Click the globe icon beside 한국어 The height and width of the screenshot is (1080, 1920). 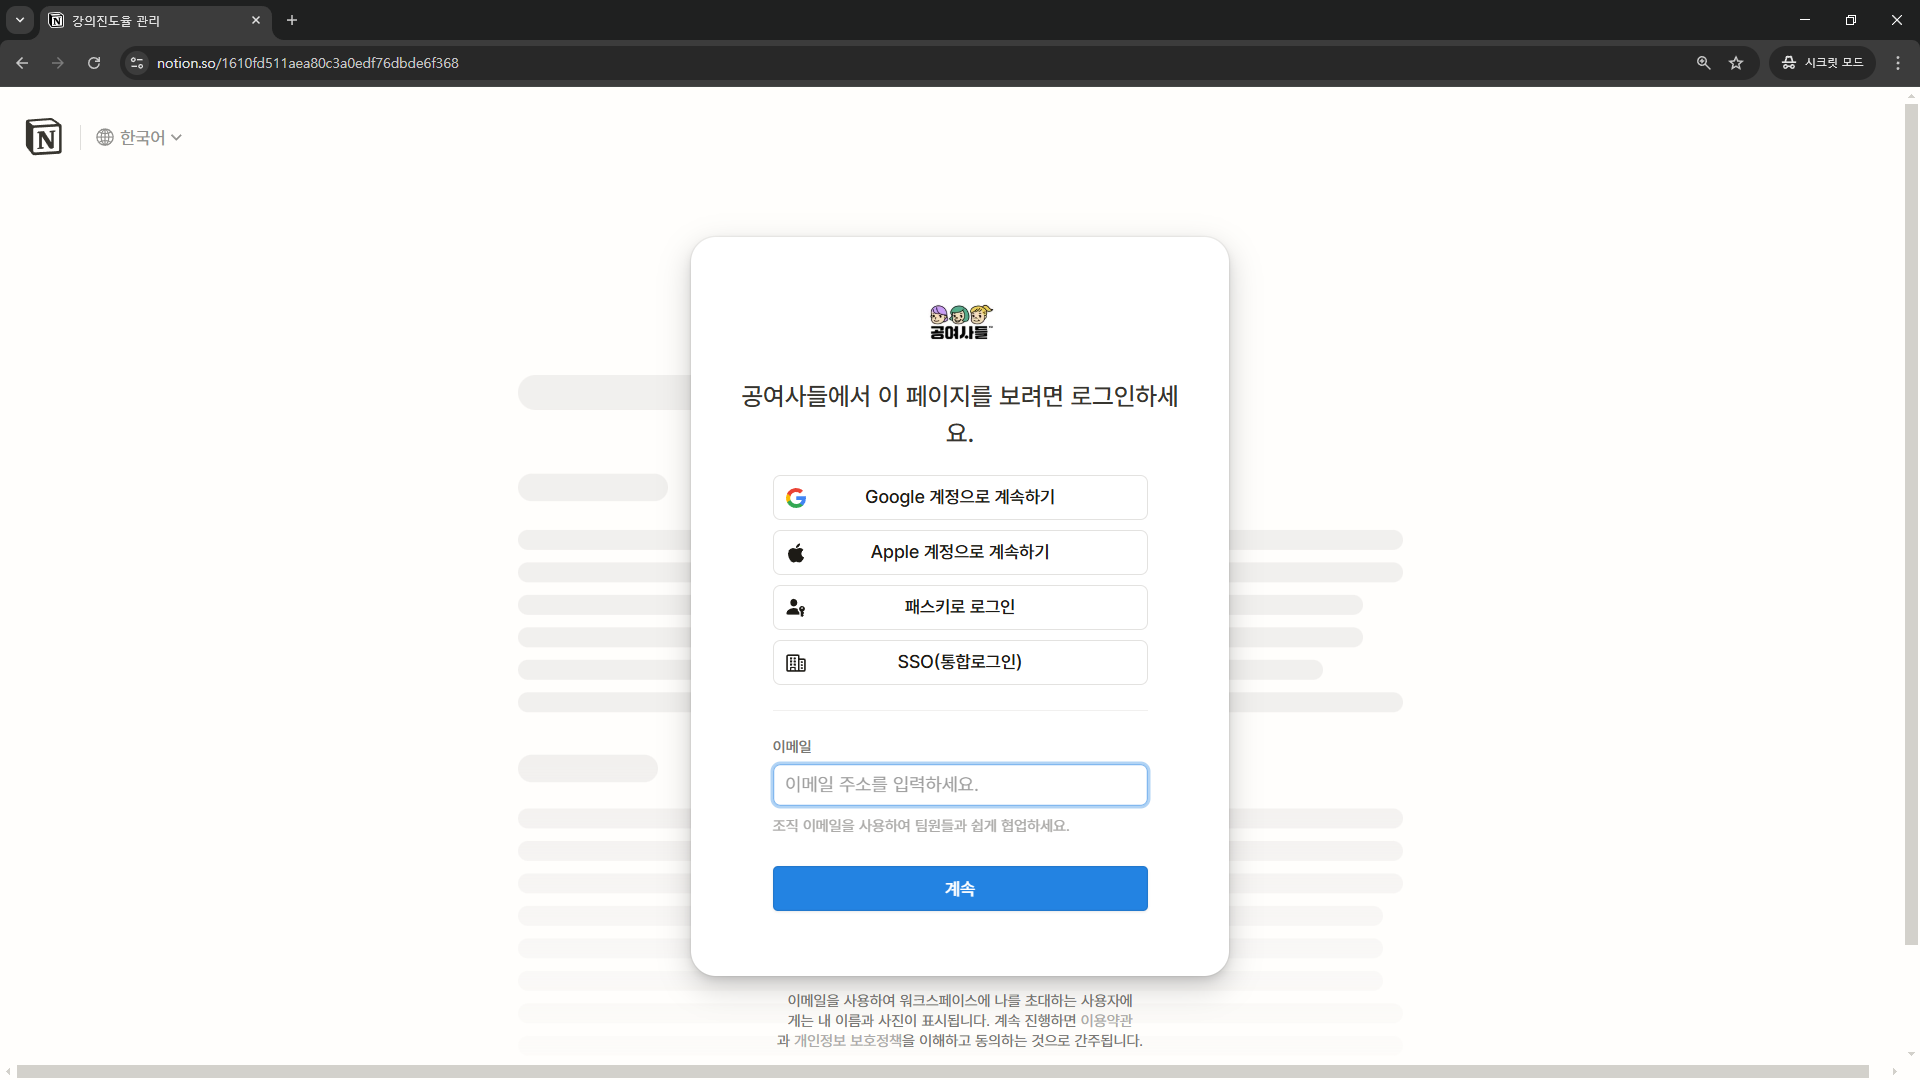click(104, 137)
